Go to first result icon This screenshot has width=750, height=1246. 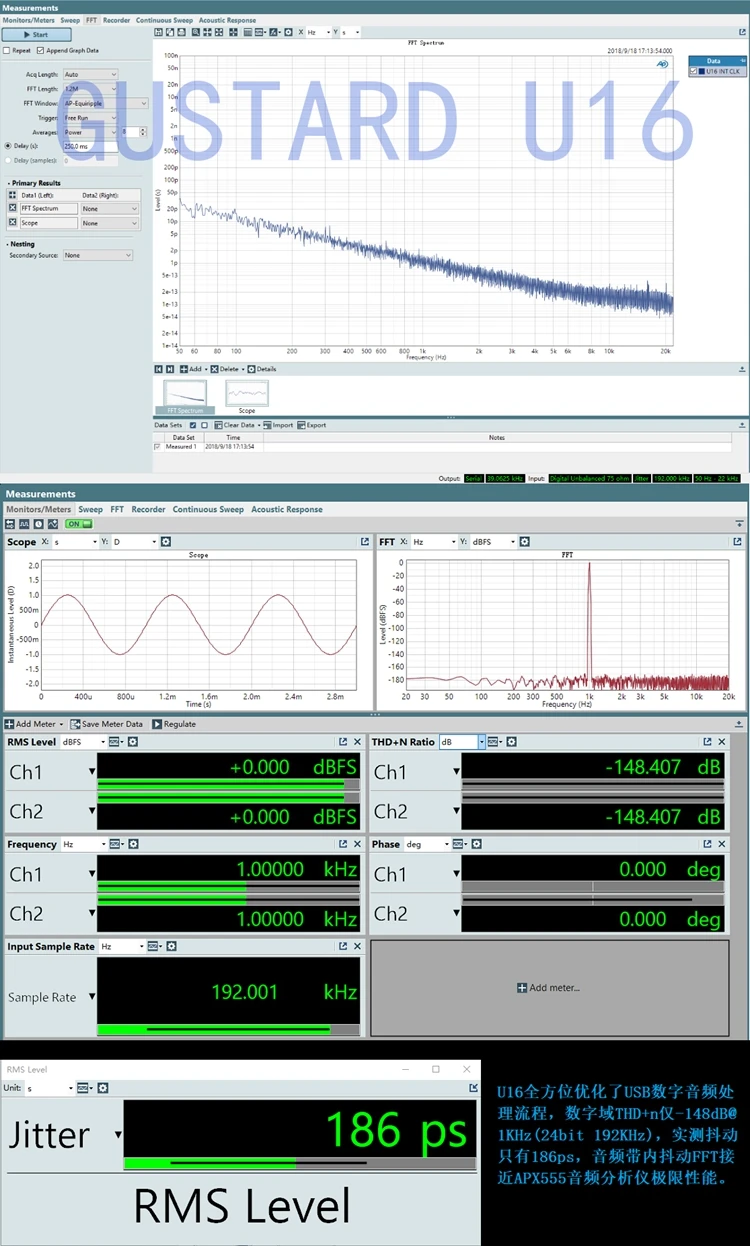coord(158,369)
